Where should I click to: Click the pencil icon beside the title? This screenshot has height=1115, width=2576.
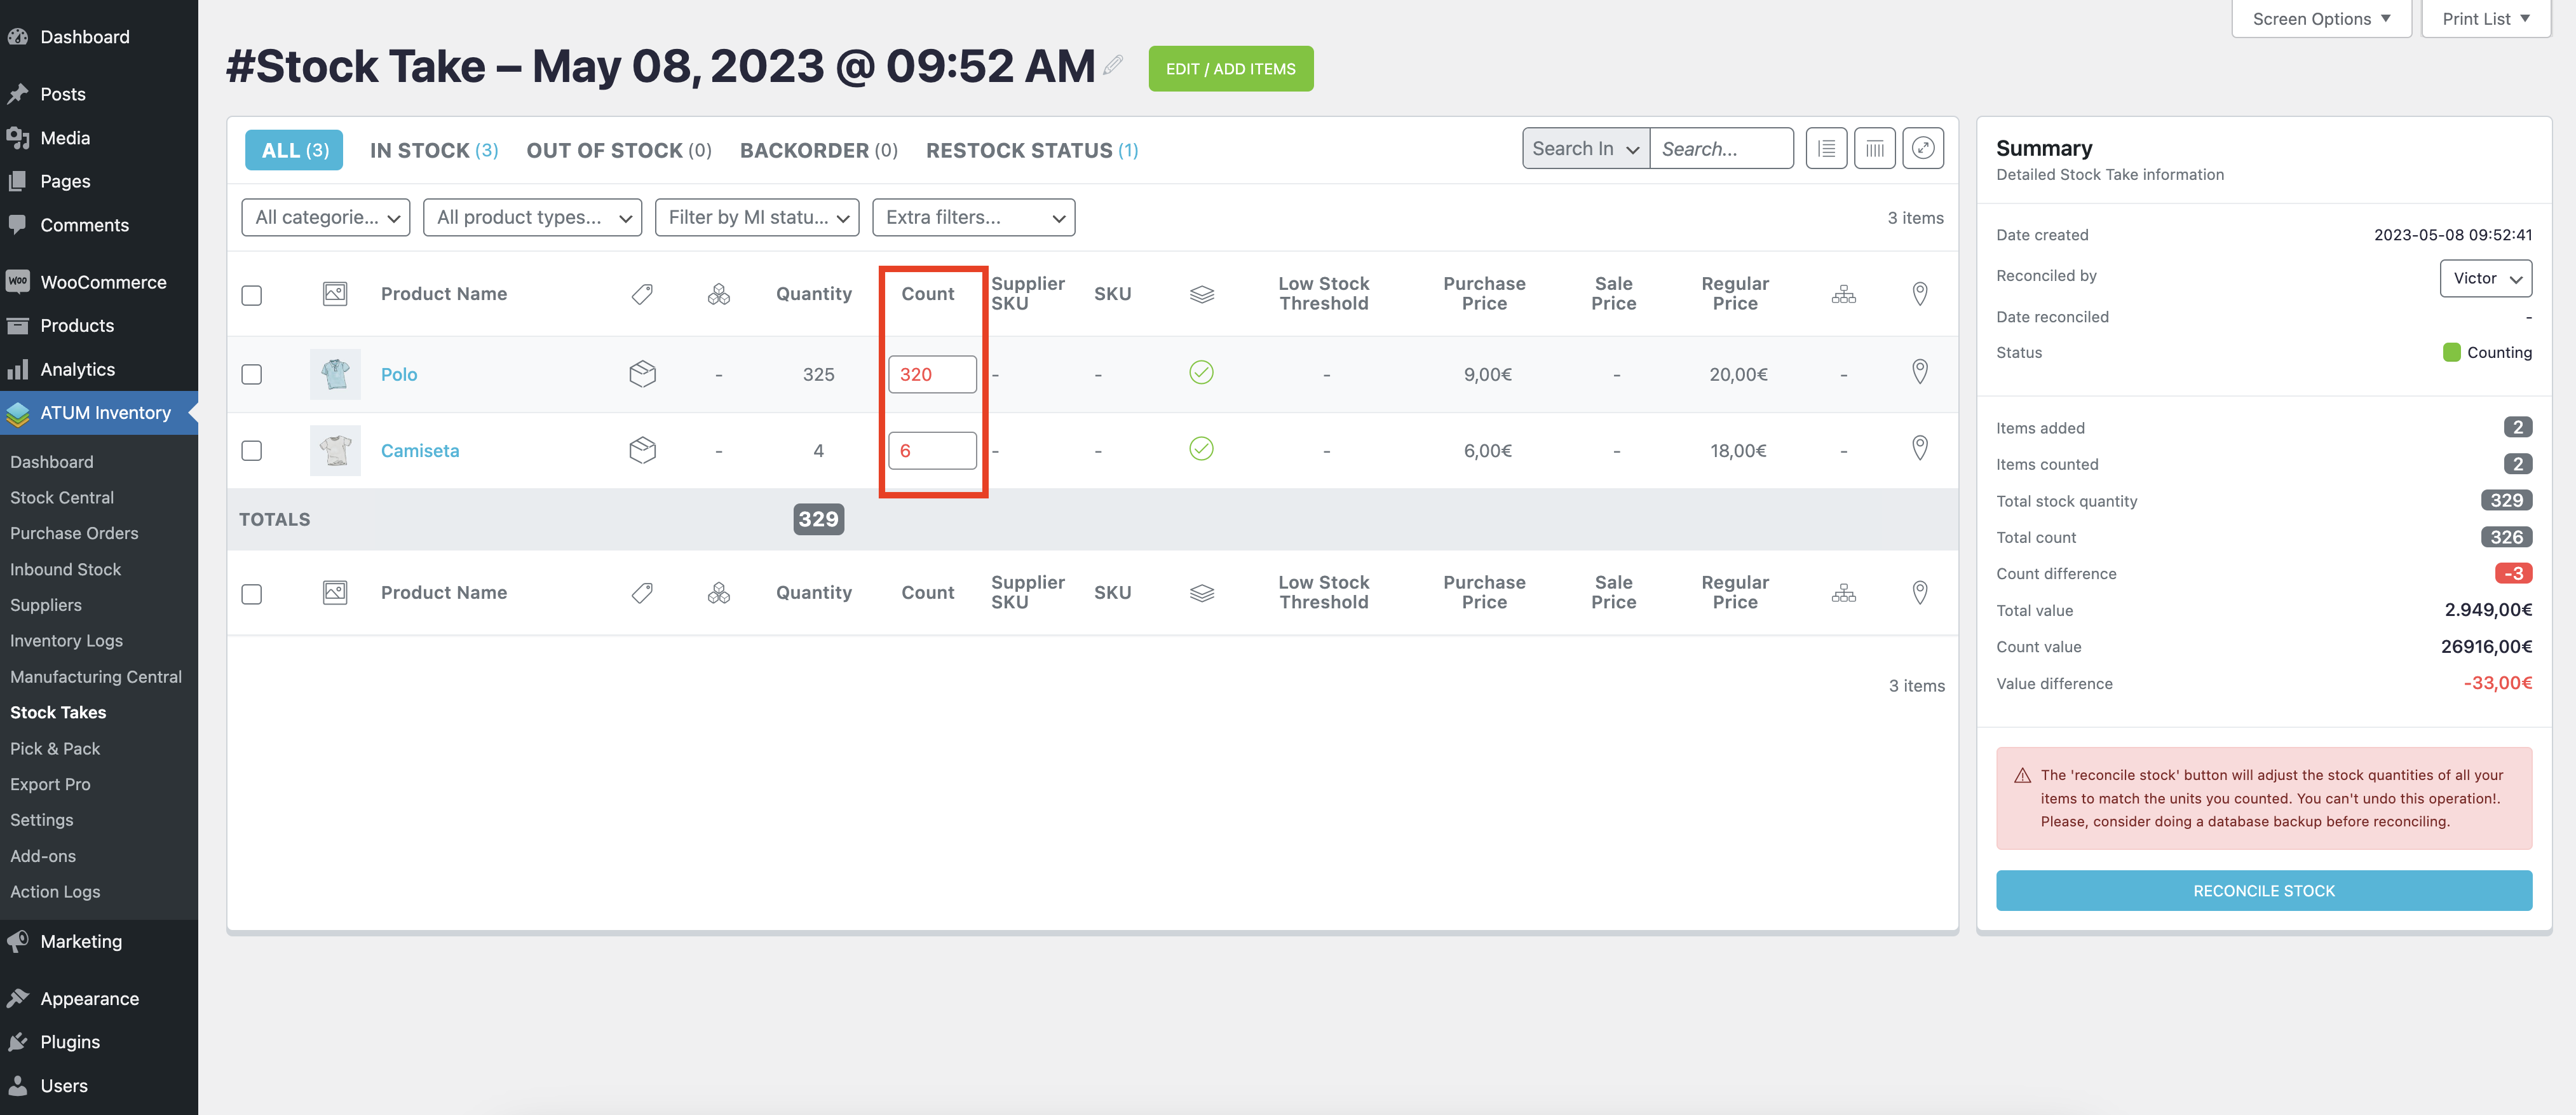[x=1113, y=66]
